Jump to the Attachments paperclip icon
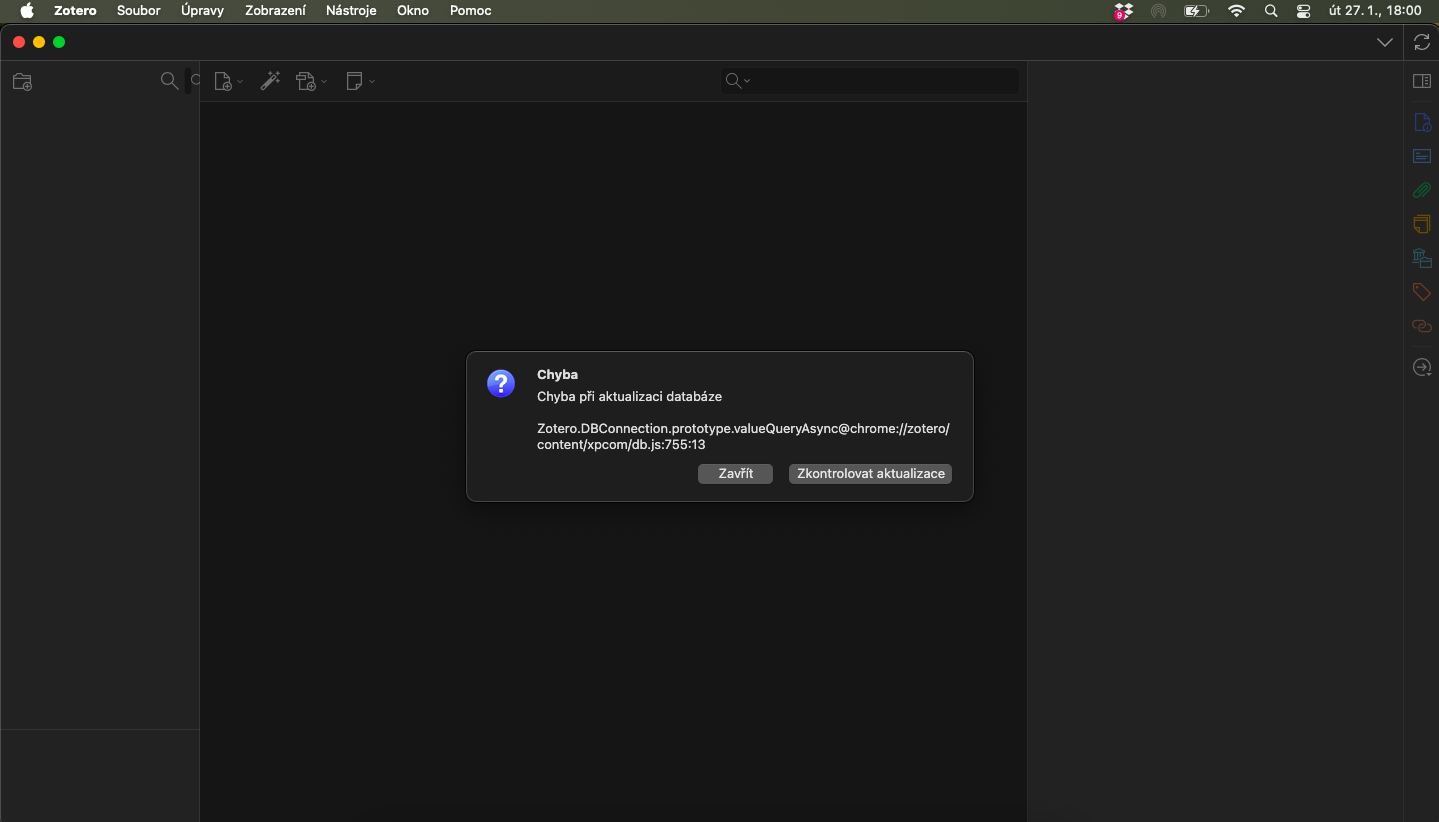Screen dimensions: 1439x822 tap(1421, 190)
